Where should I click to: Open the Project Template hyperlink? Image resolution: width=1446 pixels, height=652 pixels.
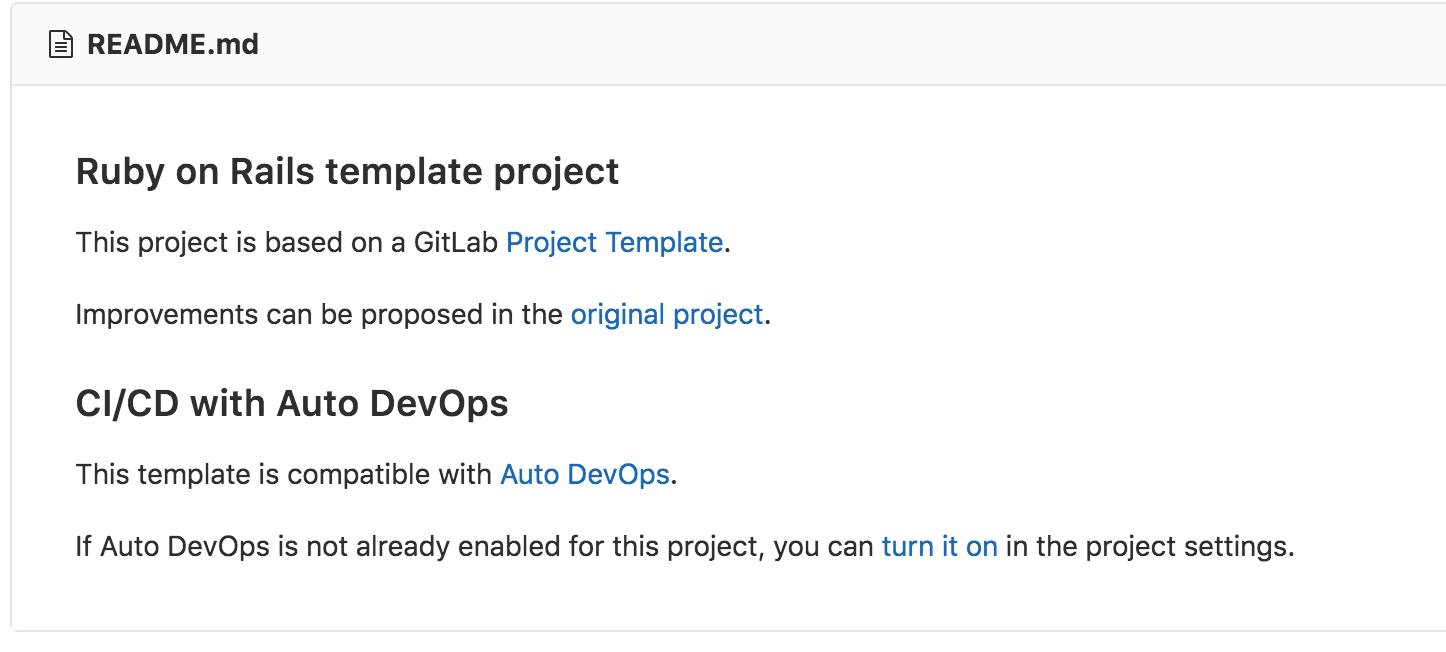[x=615, y=243]
